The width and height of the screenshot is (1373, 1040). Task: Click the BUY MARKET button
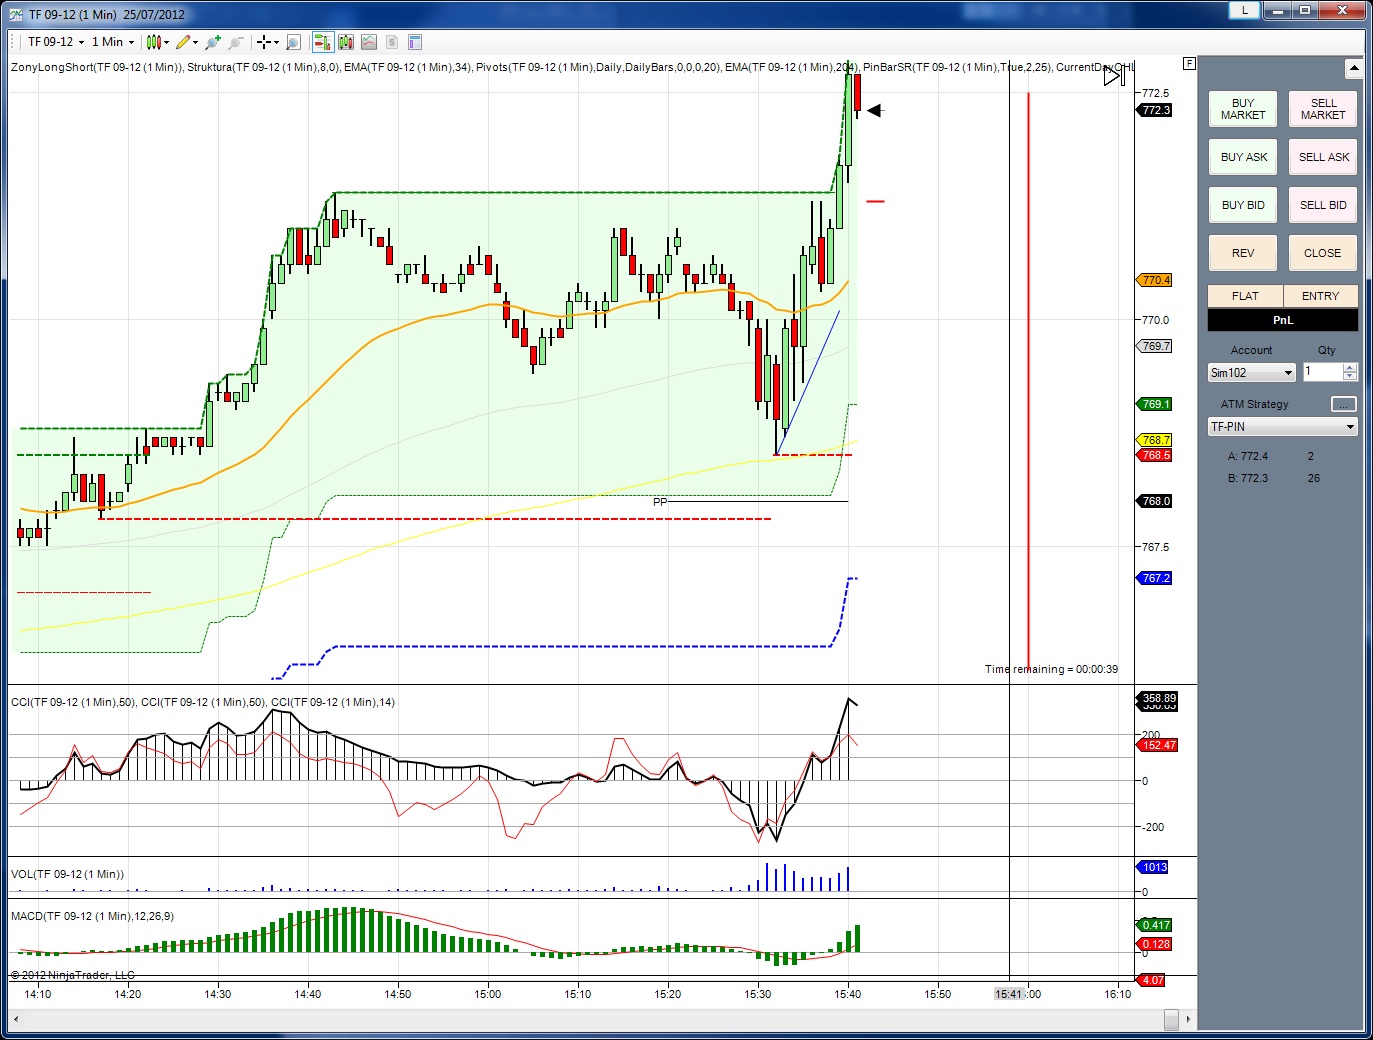coord(1243,109)
